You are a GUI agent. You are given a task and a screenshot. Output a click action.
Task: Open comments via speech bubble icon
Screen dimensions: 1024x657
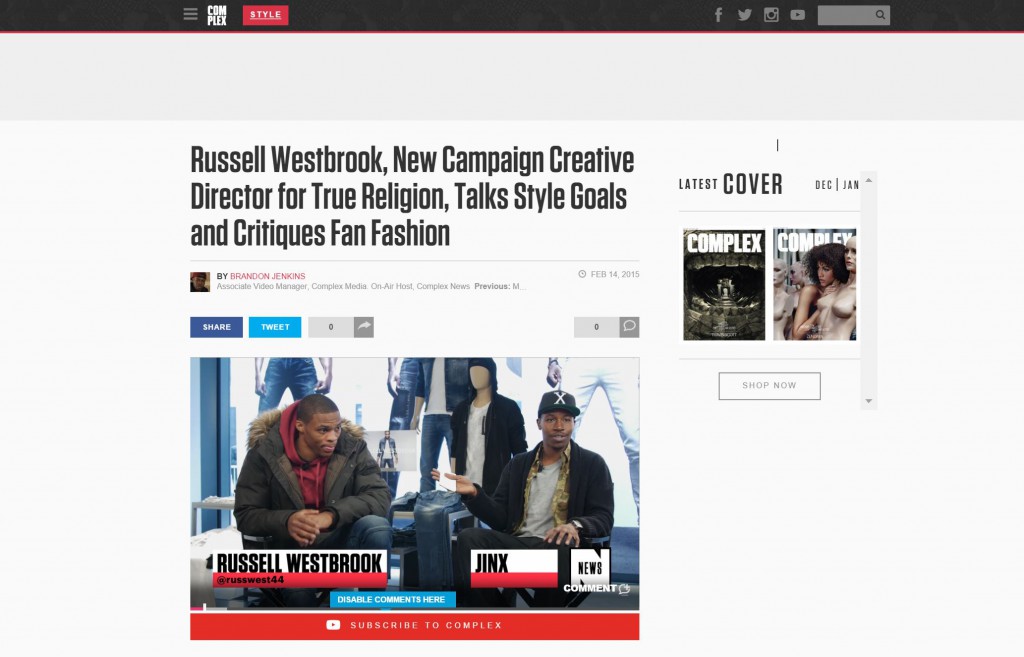[630, 327]
